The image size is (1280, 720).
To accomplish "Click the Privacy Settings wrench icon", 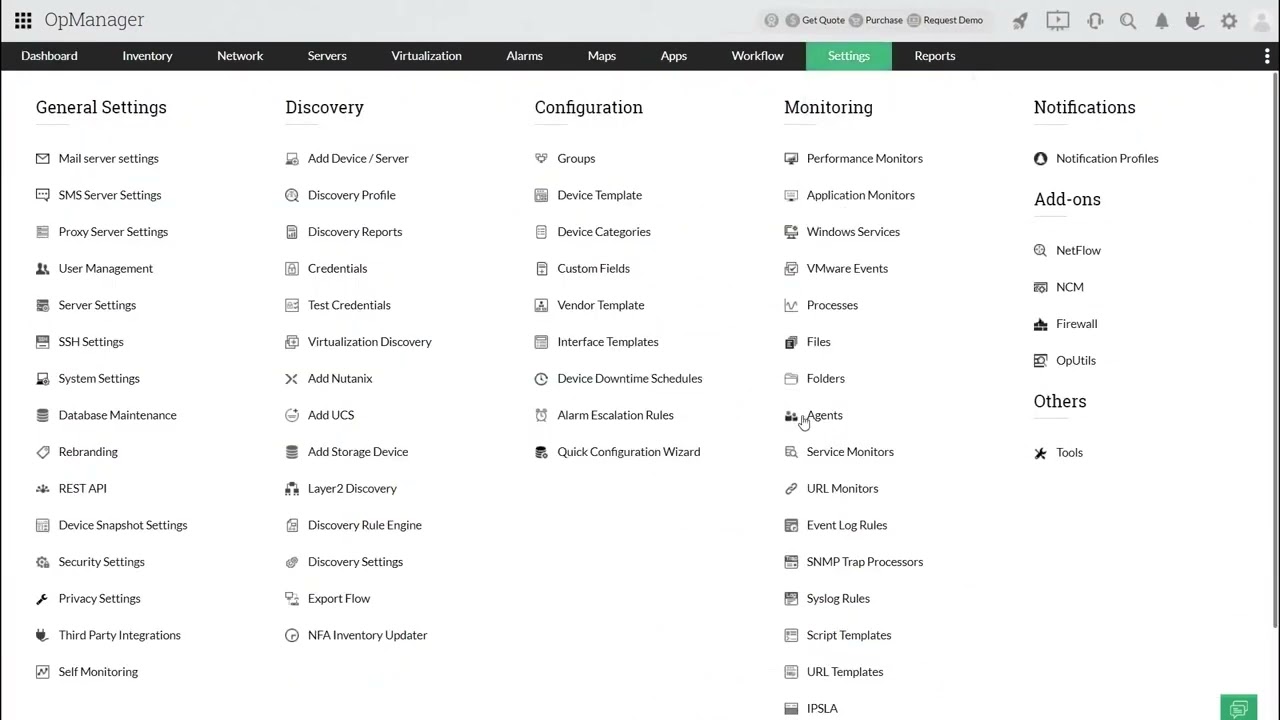I will (x=42, y=598).
